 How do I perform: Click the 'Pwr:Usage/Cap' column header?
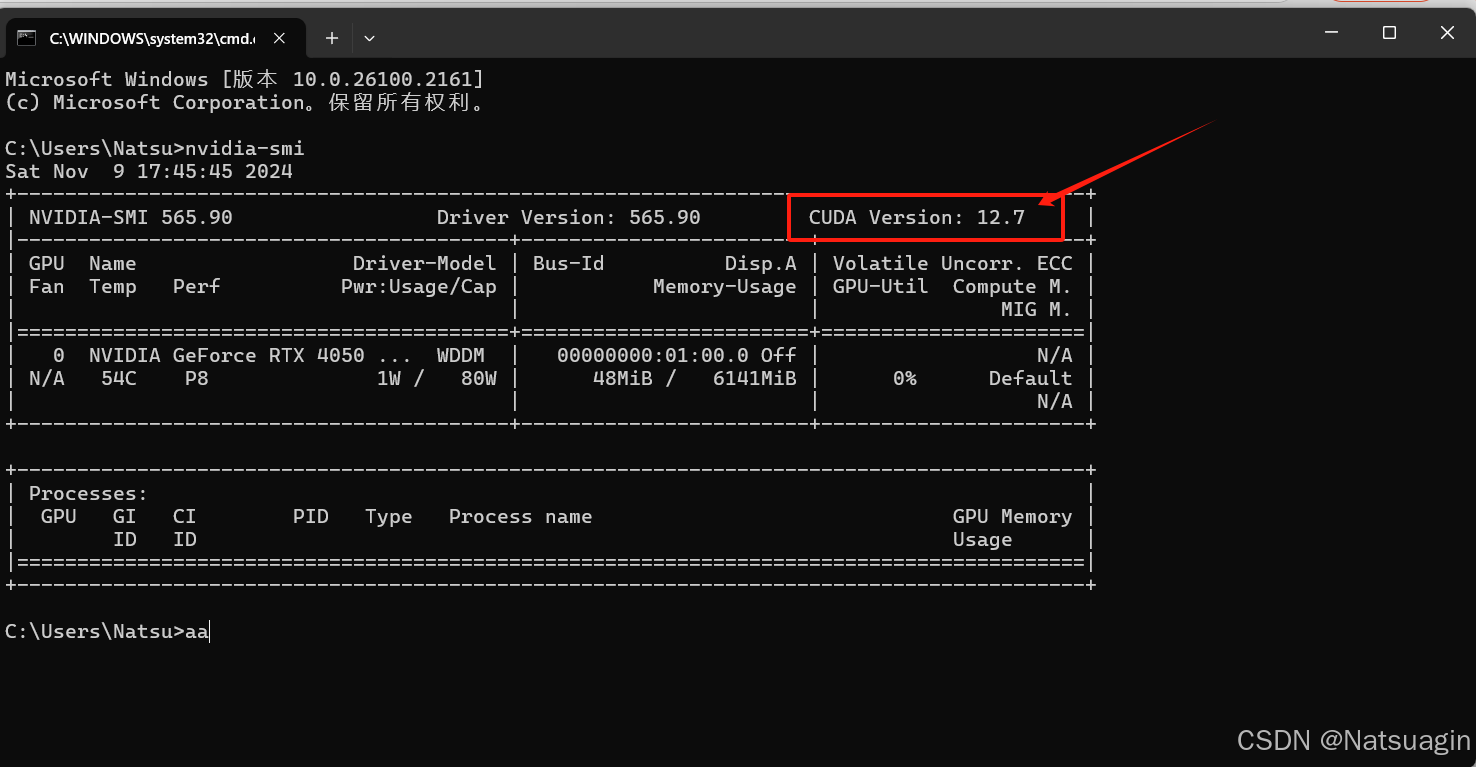pyautogui.click(x=419, y=286)
